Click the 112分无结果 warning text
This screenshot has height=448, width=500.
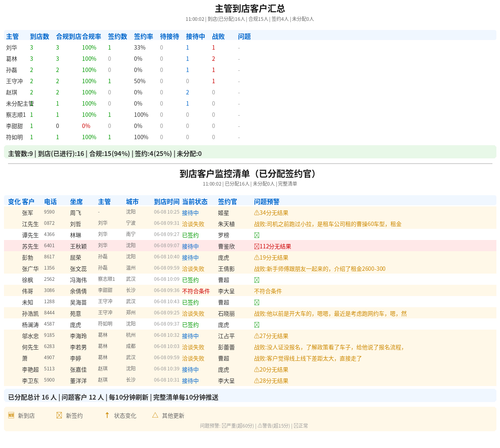pyautogui.click(x=275, y=246)
